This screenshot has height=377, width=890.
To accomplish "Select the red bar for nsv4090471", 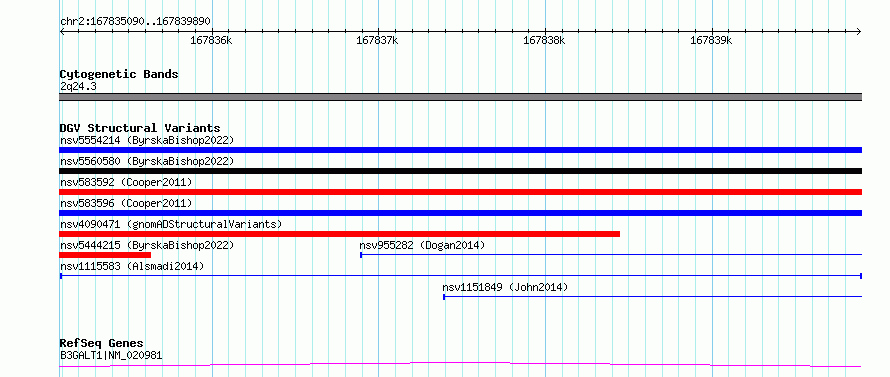I will [339, 234].
